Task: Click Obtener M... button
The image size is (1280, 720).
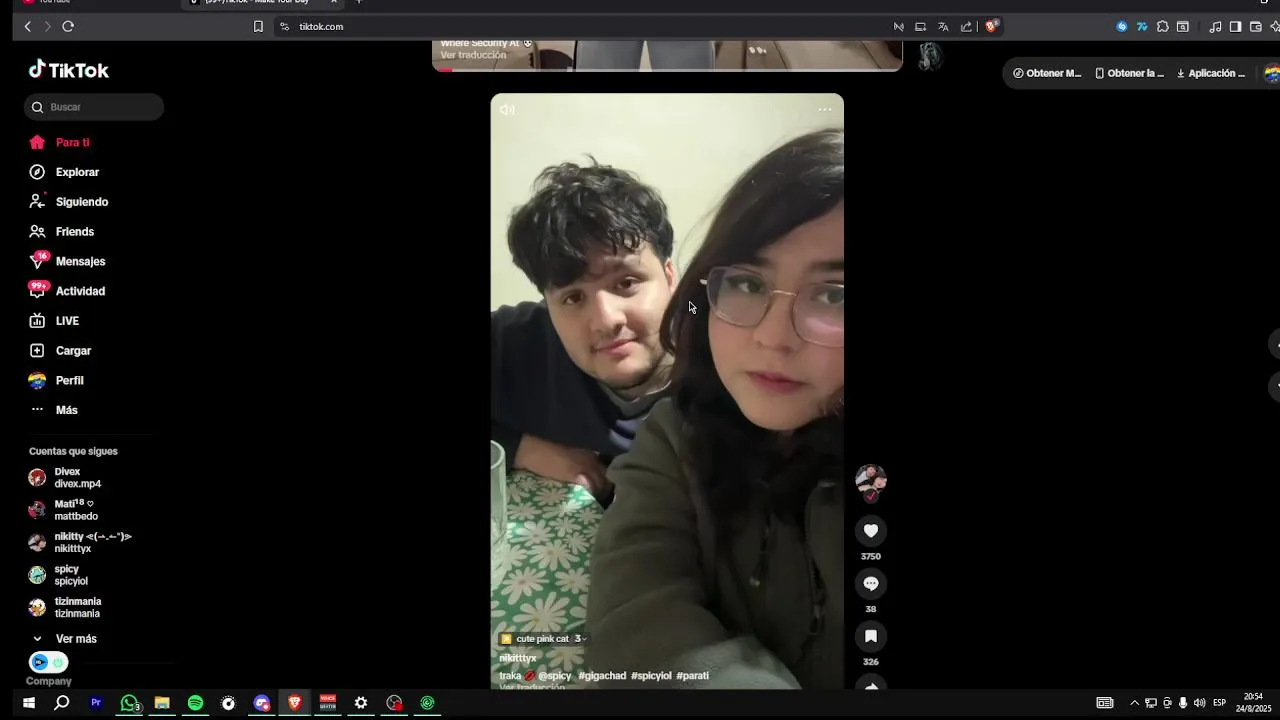Action: (x=1047, y=73)
